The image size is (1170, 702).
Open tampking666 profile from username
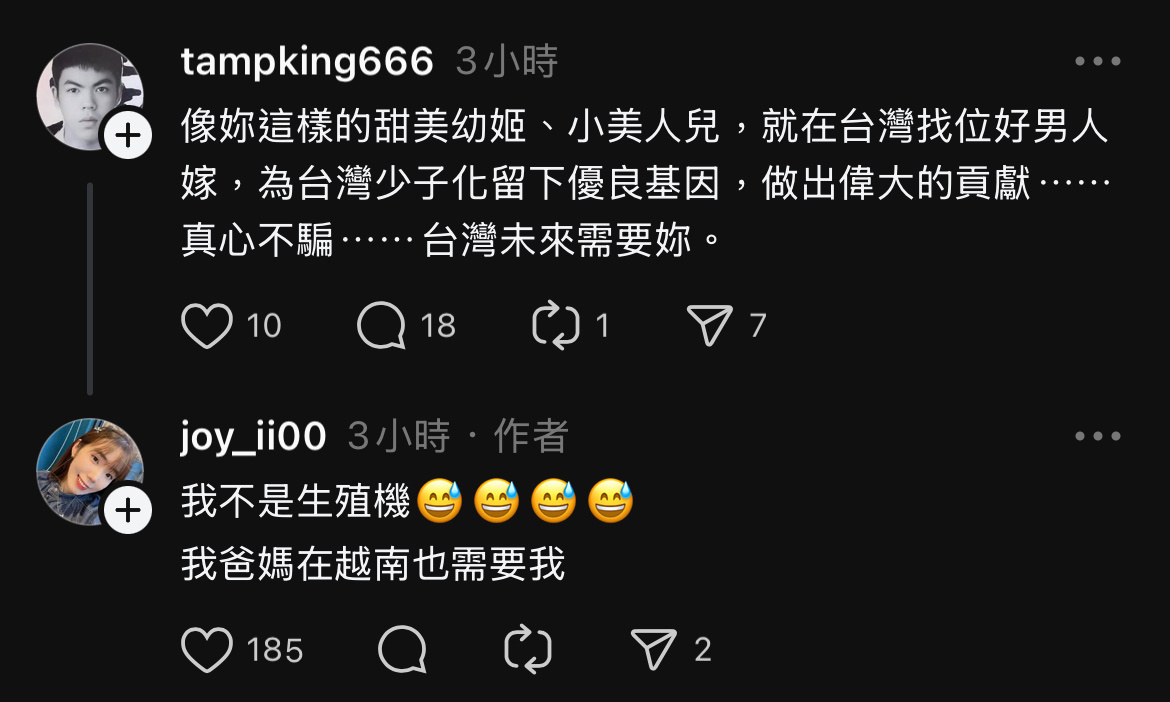pyautogui.click(x=307, y=61)
